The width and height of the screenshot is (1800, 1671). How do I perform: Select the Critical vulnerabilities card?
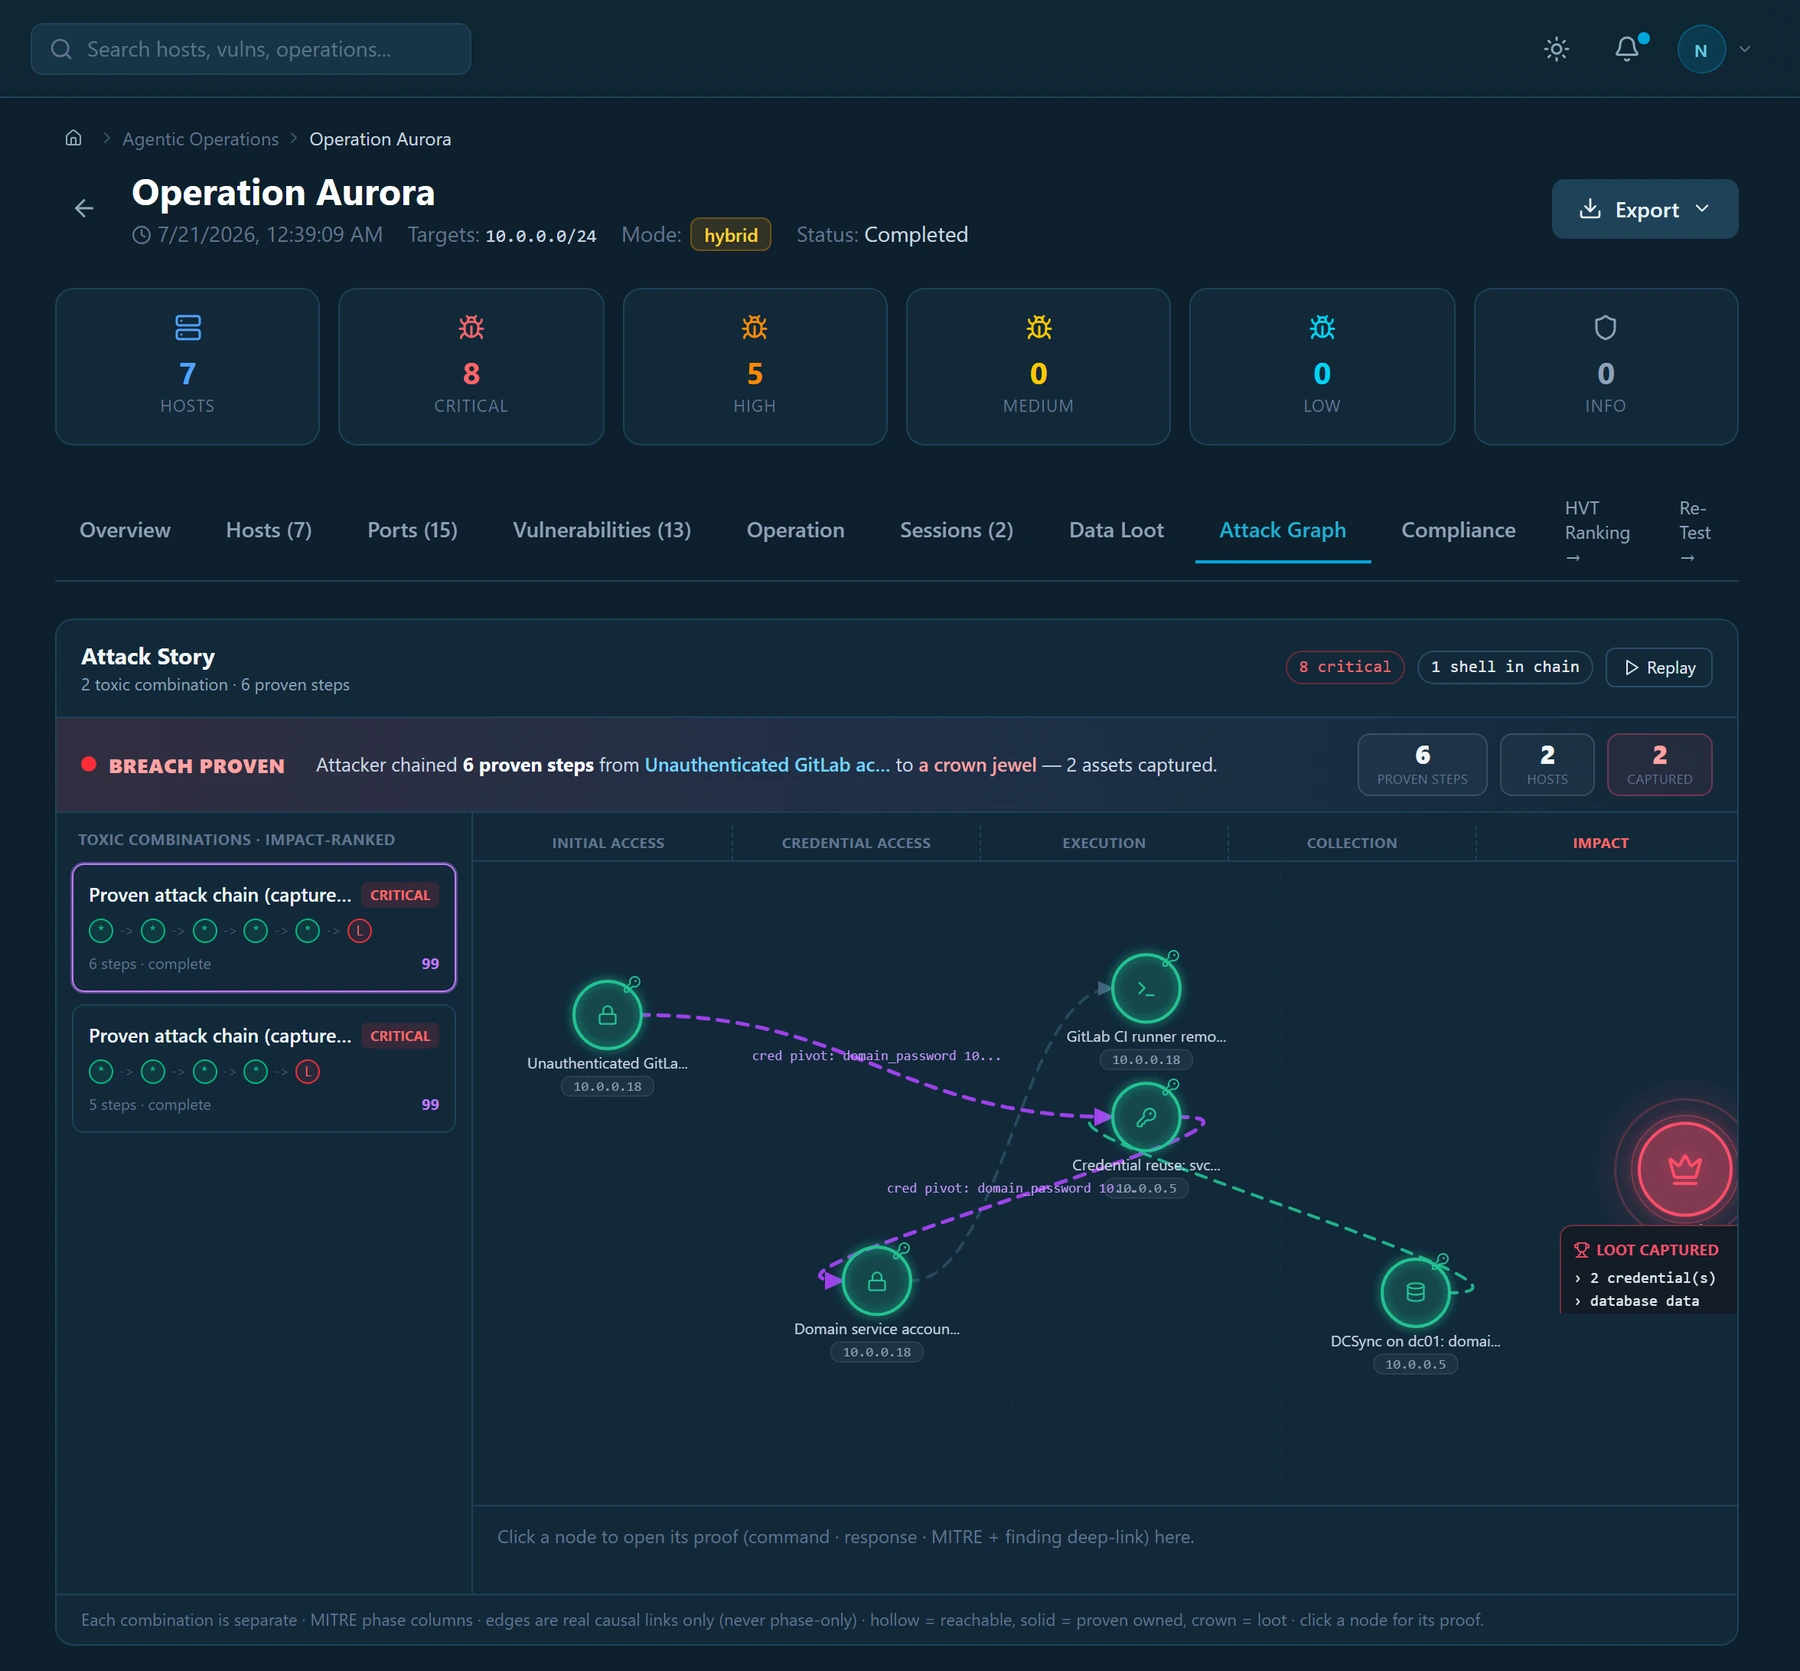(471, 366)
